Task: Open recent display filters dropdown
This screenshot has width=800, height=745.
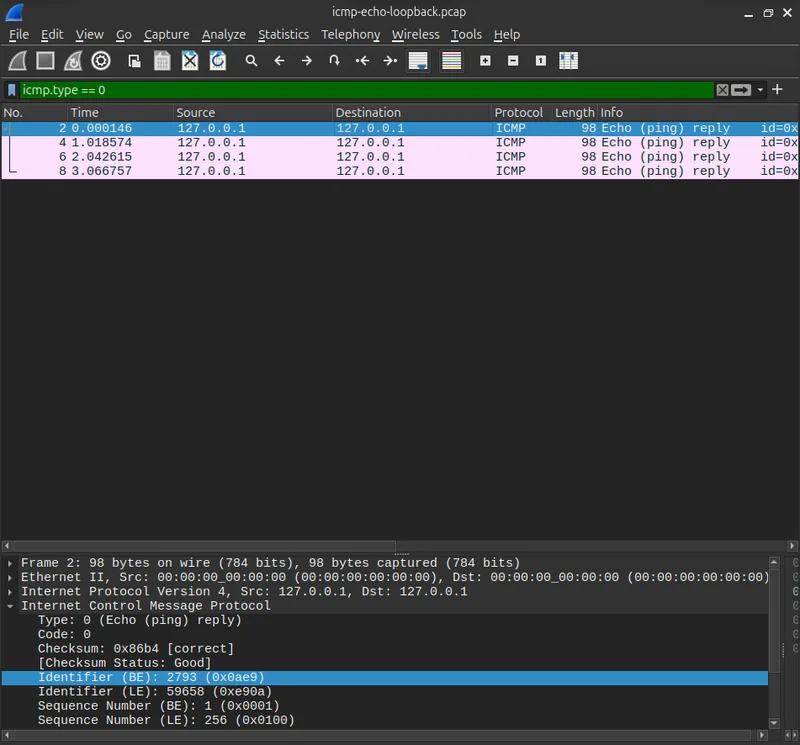Action: pyautogui.click(x=760, y=90)
